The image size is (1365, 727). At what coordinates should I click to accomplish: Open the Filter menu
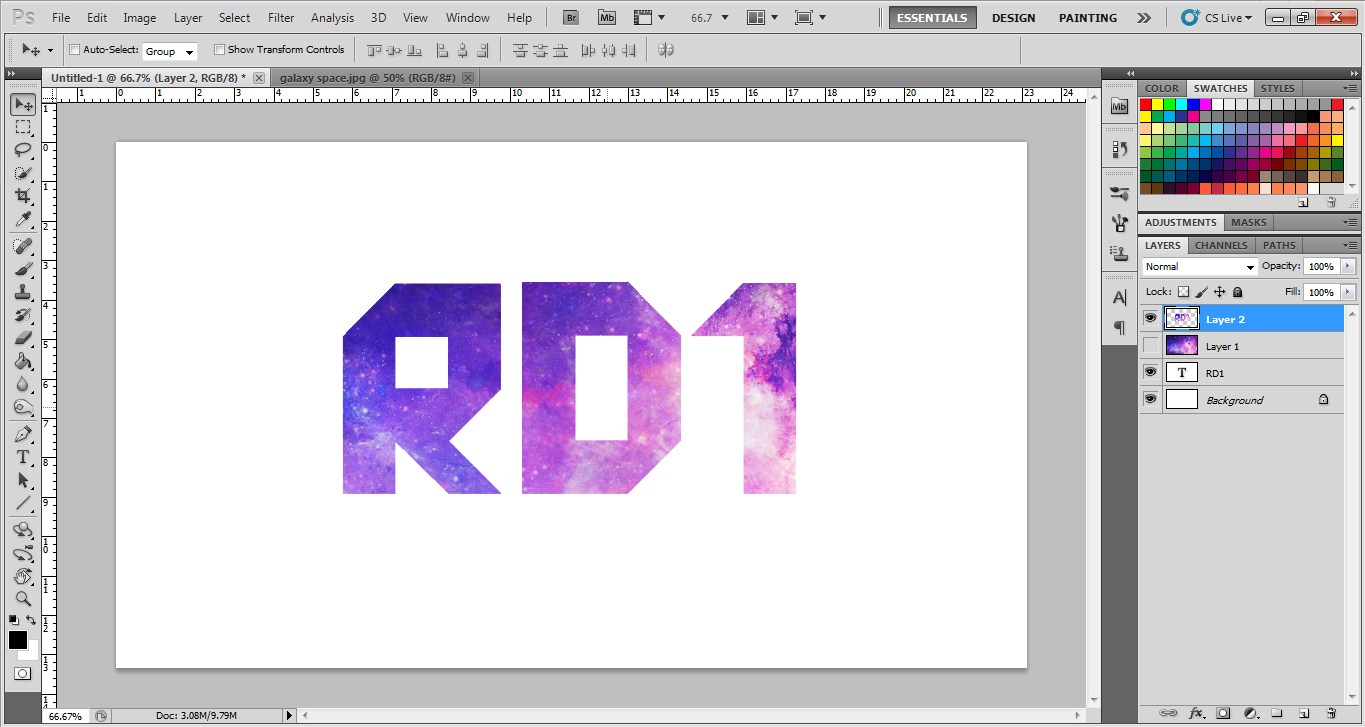(x=280, y=17)
